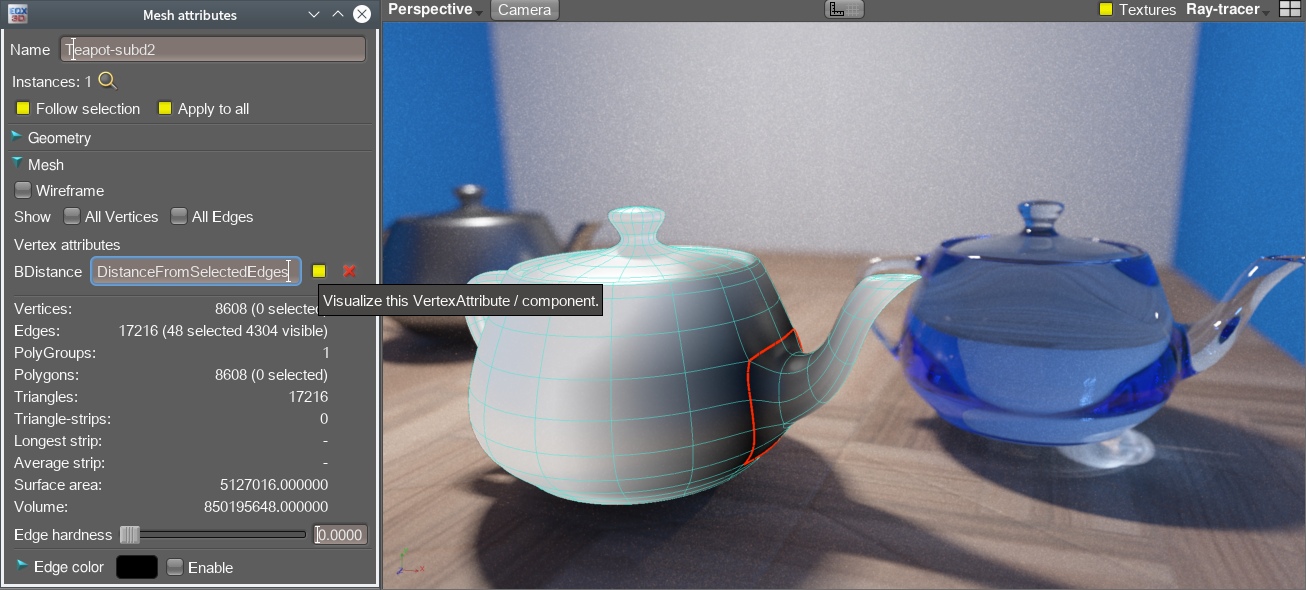
Task: Enable the Wireframe checkbox
Action: (x=23, y=191)
